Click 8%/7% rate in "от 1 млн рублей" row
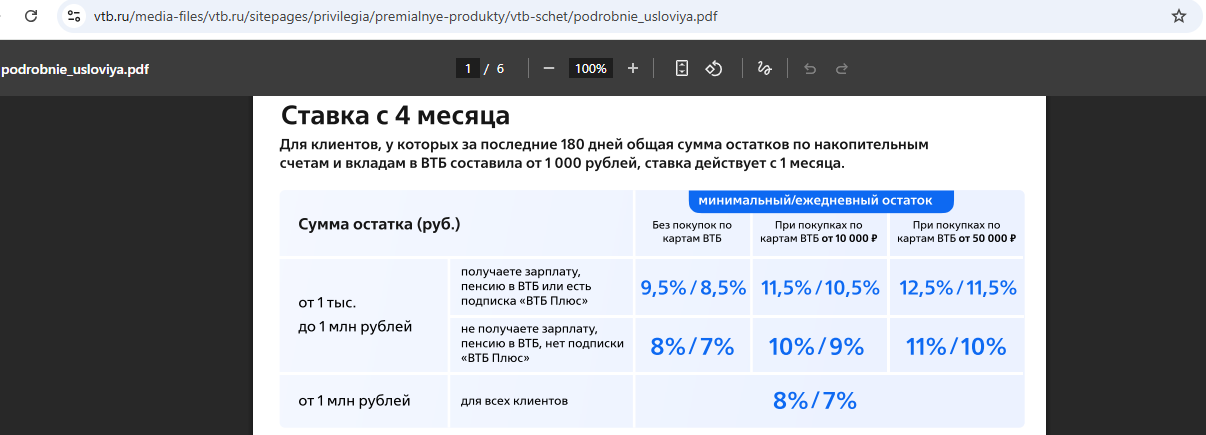The image size is (1206, 435). click(815, 401)
